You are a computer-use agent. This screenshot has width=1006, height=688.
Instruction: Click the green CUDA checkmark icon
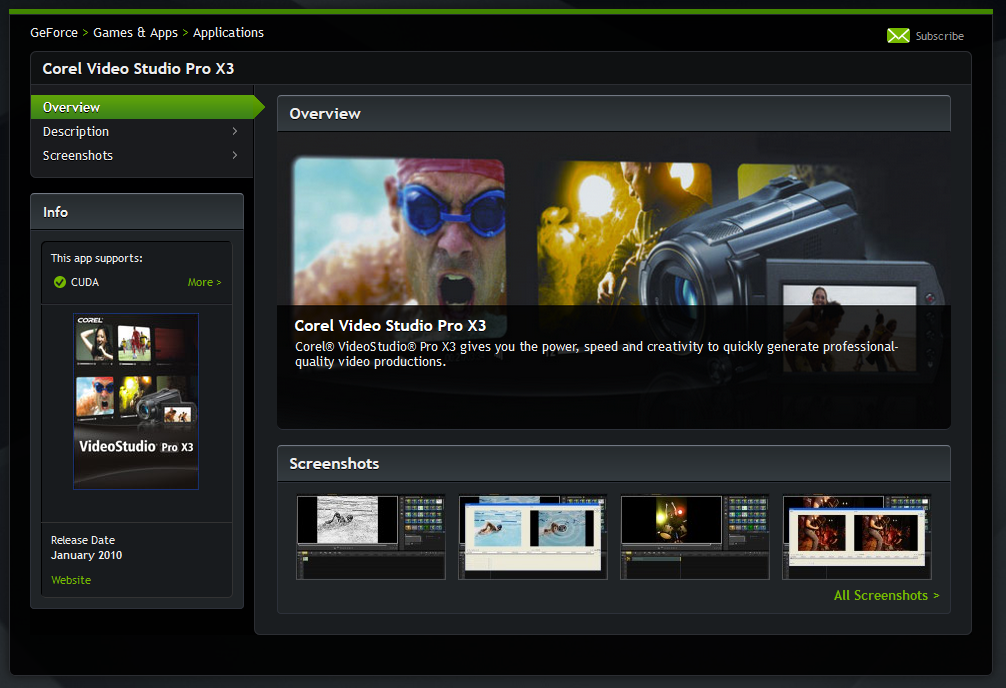coord(60,282)
